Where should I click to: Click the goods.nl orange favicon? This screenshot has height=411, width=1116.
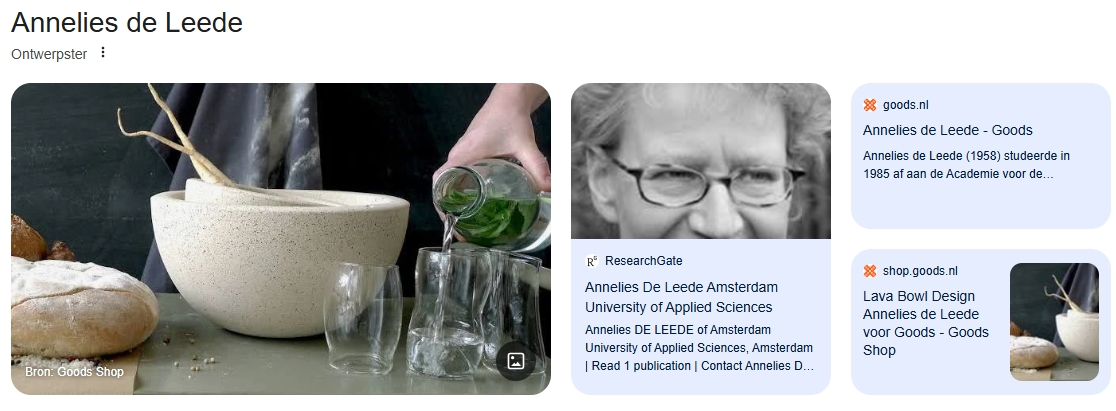point(870,105)
